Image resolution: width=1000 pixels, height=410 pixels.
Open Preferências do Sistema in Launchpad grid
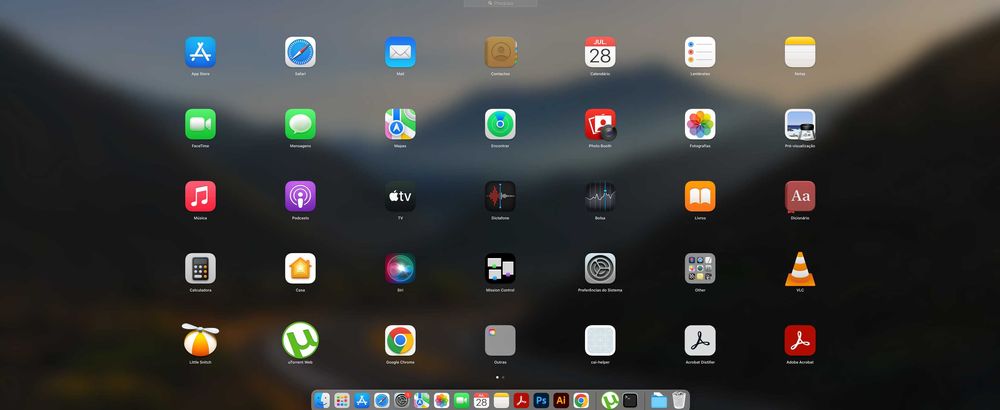tap(600, 268)
